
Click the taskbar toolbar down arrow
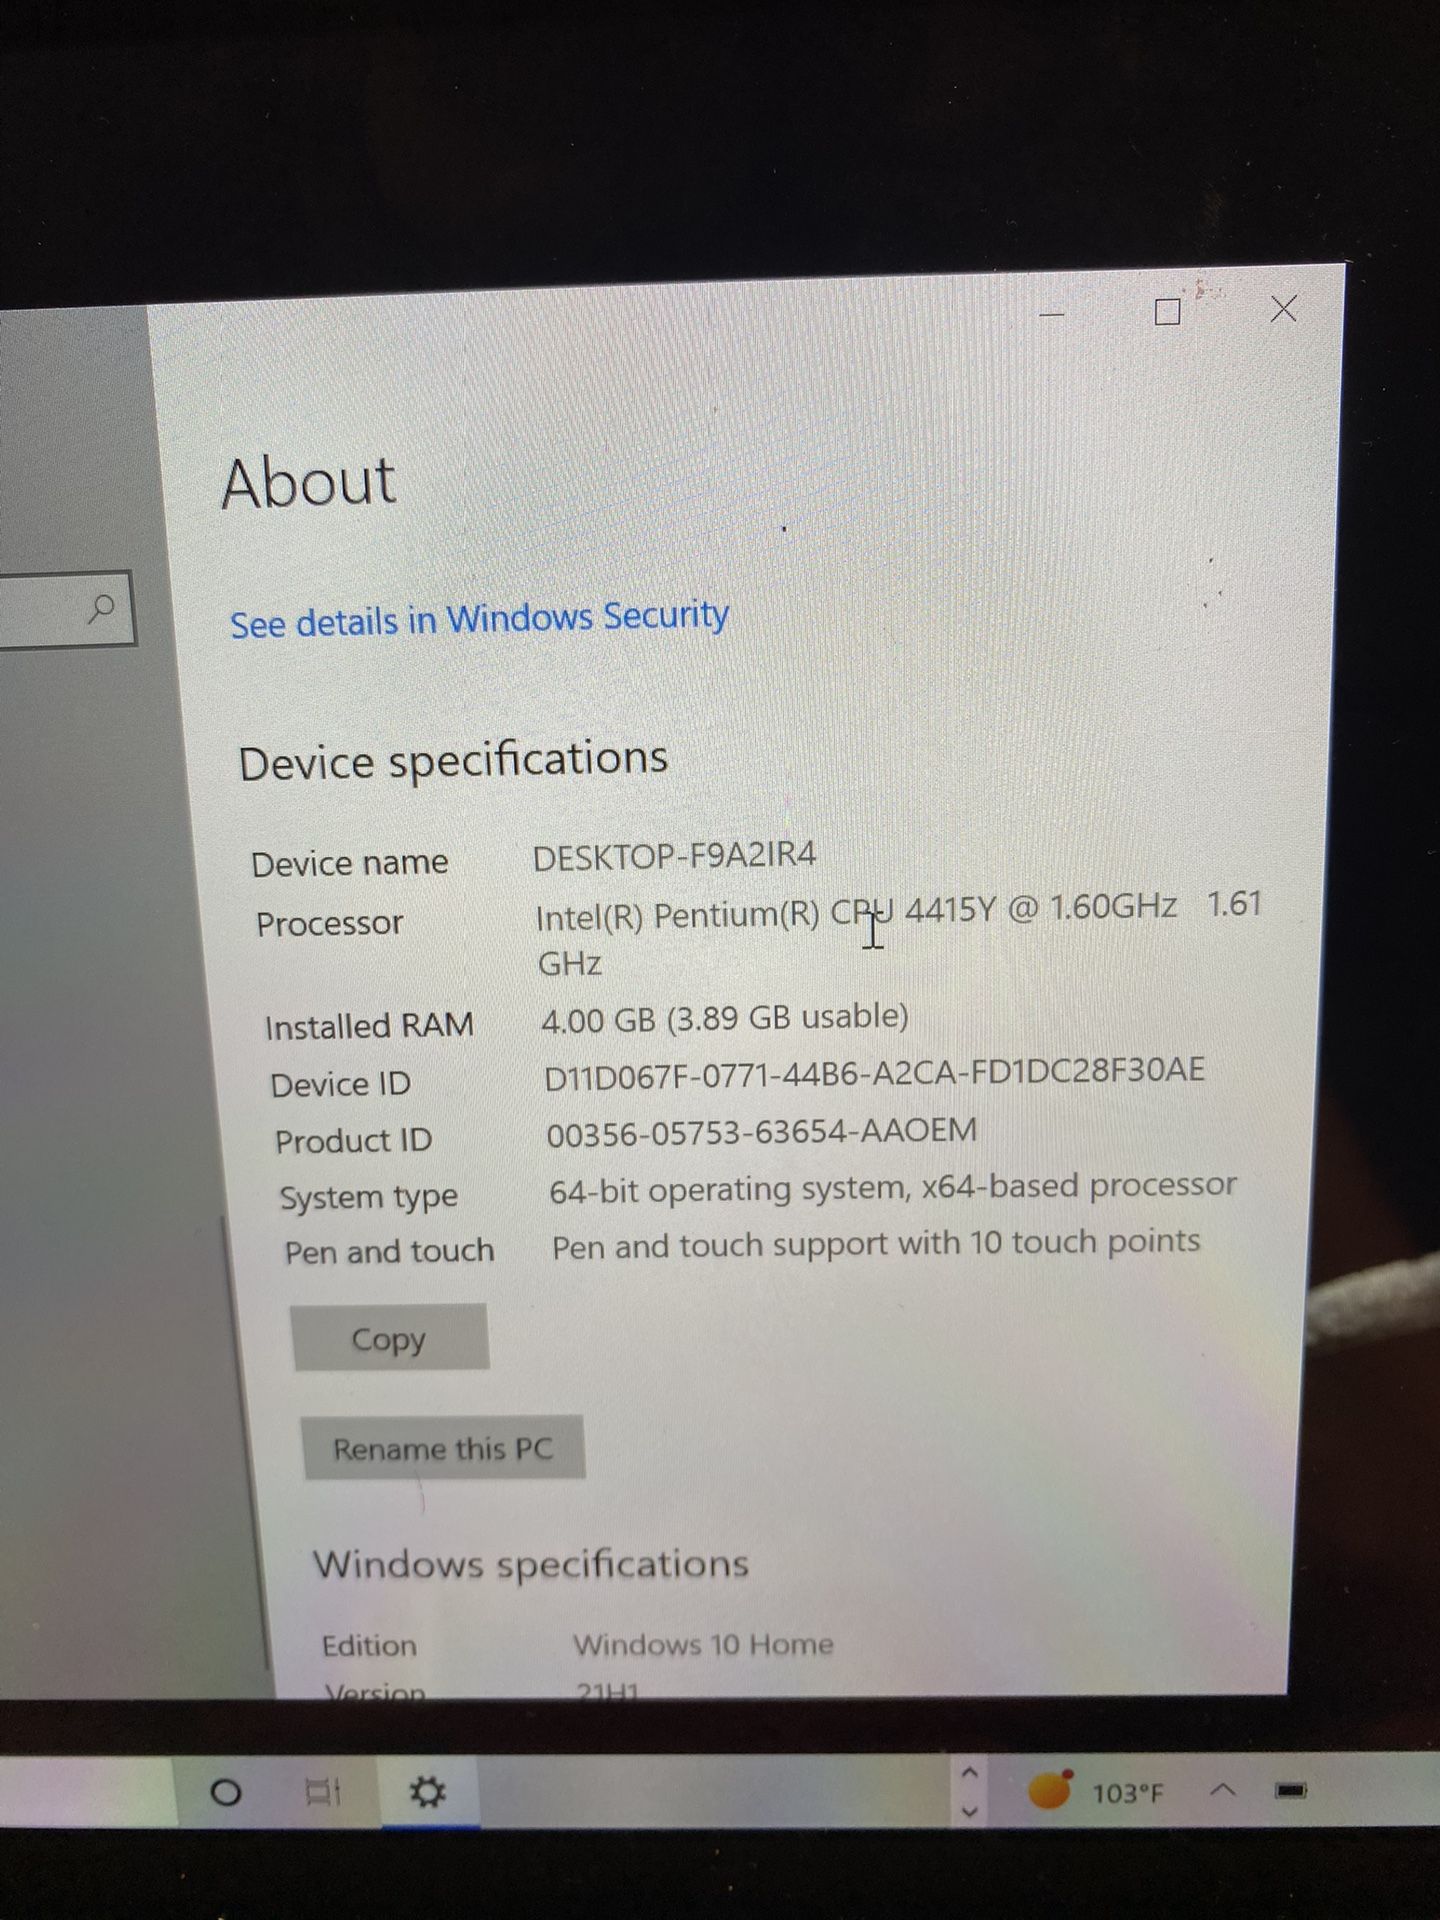968,1811
